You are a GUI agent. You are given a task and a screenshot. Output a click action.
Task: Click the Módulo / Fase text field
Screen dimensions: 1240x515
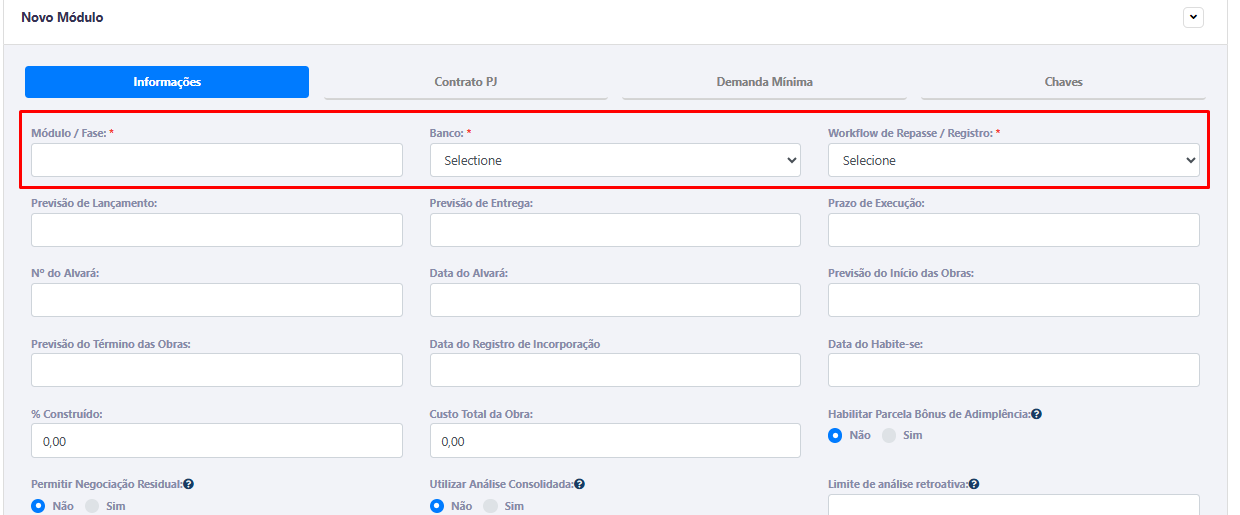[x=217, y=160]
